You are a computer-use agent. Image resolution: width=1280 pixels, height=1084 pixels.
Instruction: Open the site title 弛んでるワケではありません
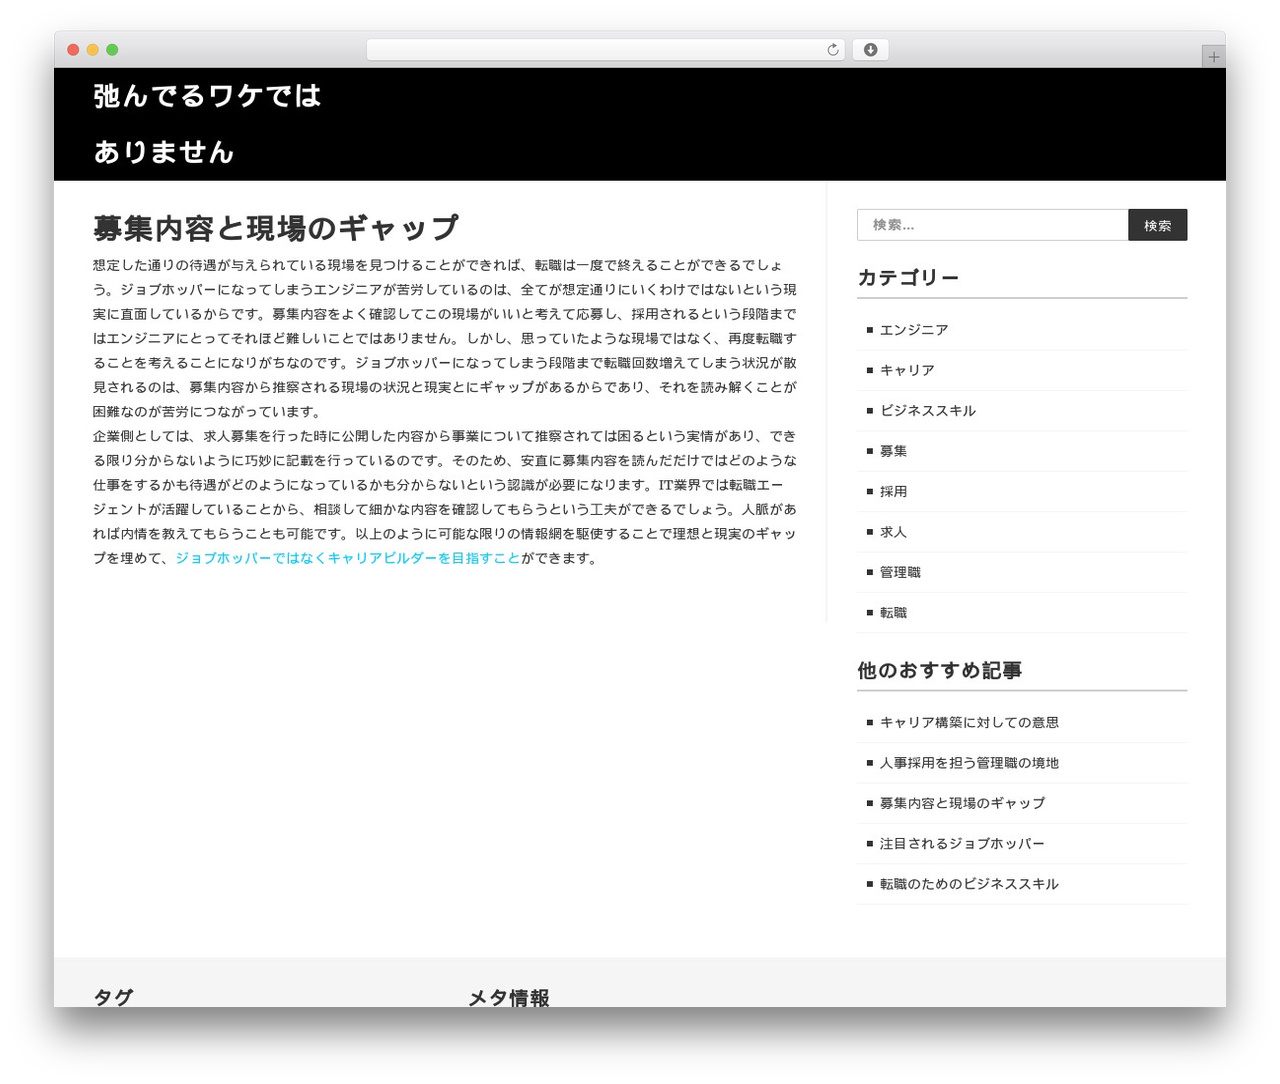pyautogui.click(x=208, y=124)
